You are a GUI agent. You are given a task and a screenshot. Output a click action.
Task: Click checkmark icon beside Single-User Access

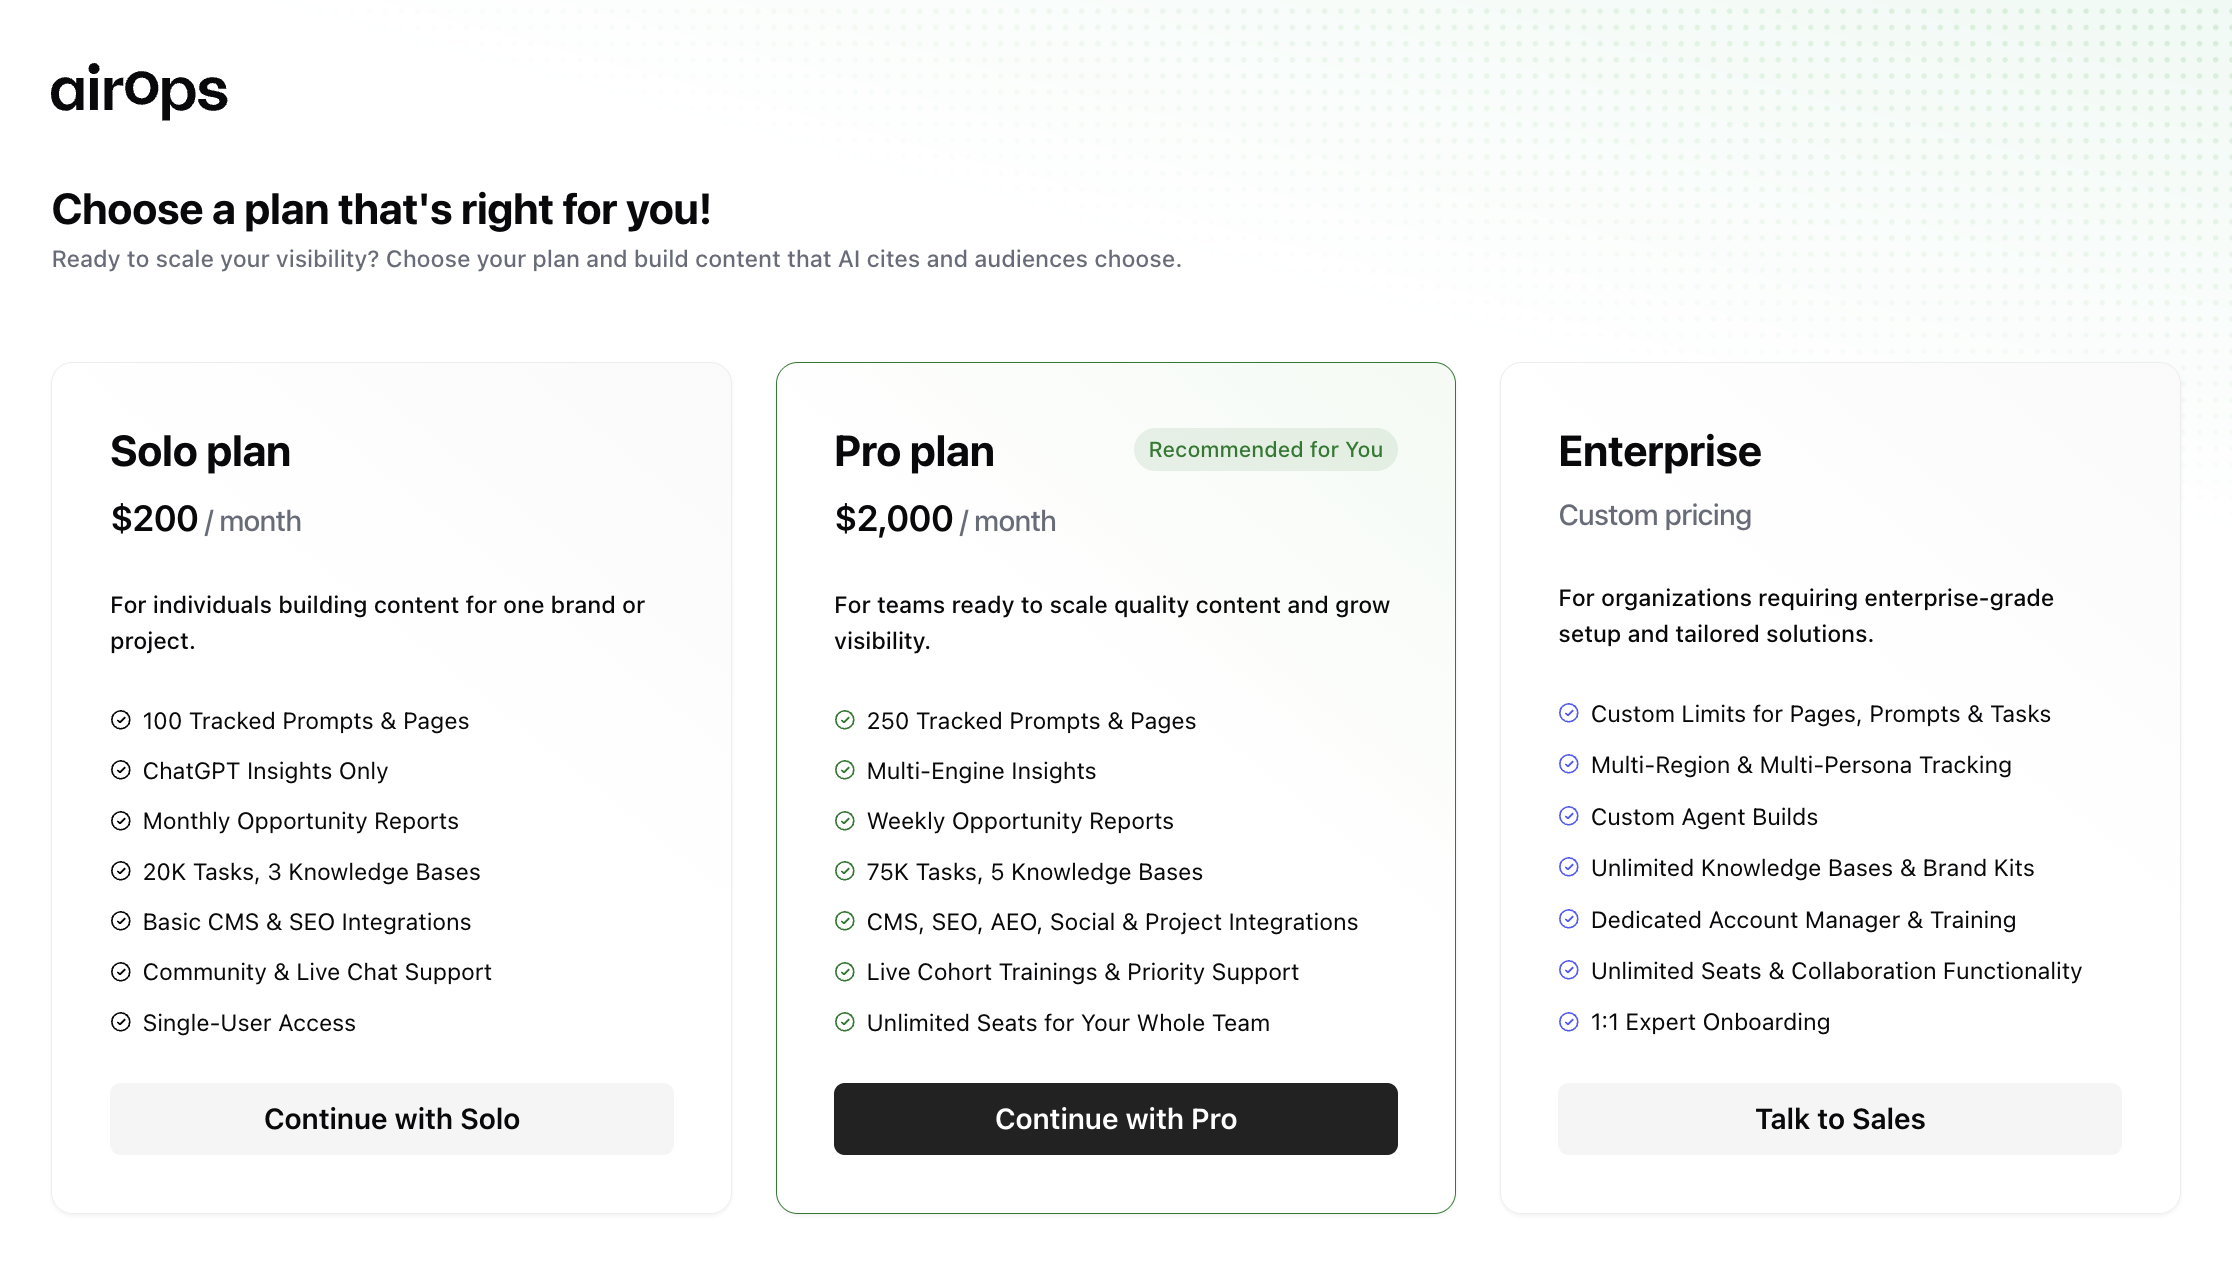pyautogui.click(x=121, y=1022)
